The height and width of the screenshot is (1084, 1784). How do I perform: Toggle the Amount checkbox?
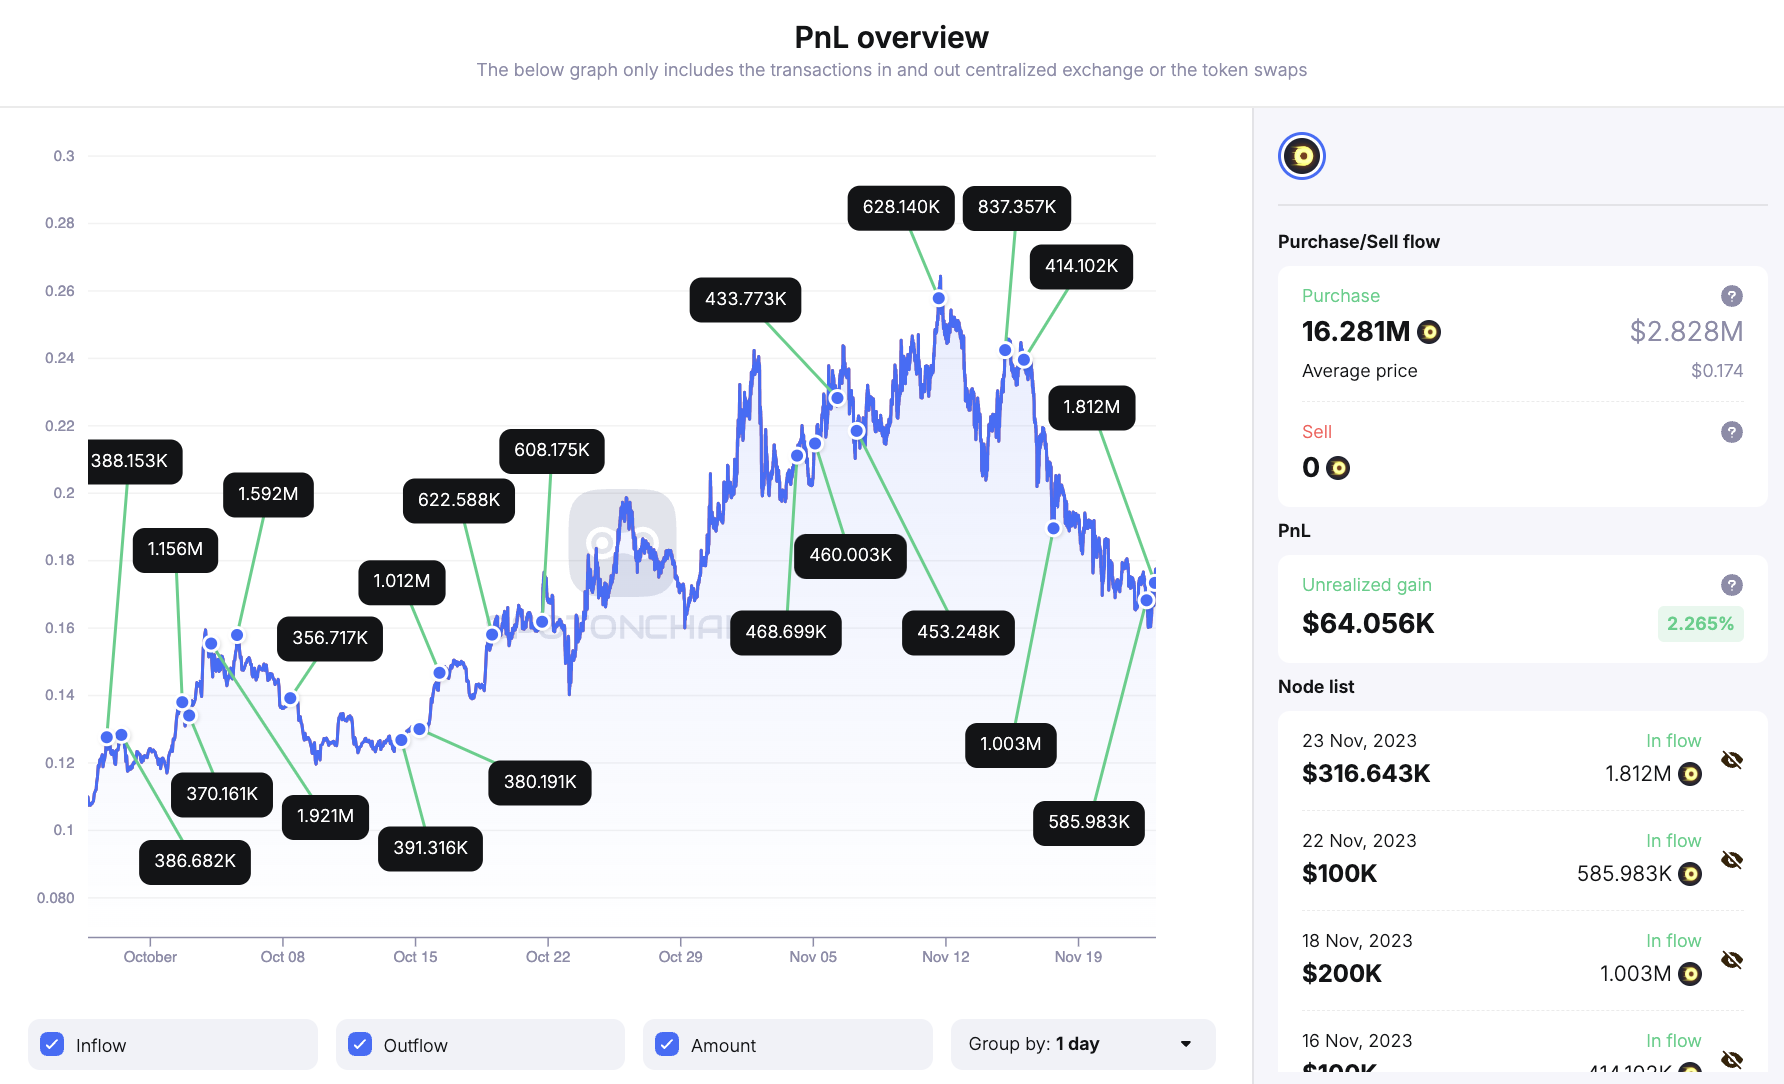pyautogui.click(x=667, y=1044)
